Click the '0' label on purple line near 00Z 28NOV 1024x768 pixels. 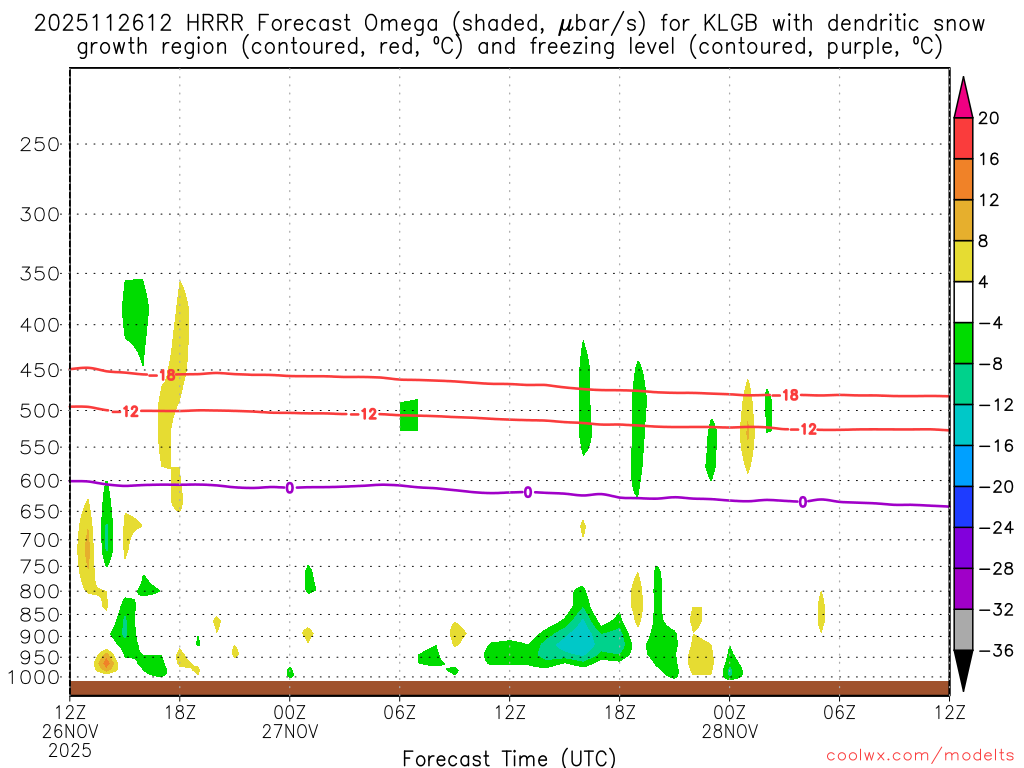pos(803,502)
